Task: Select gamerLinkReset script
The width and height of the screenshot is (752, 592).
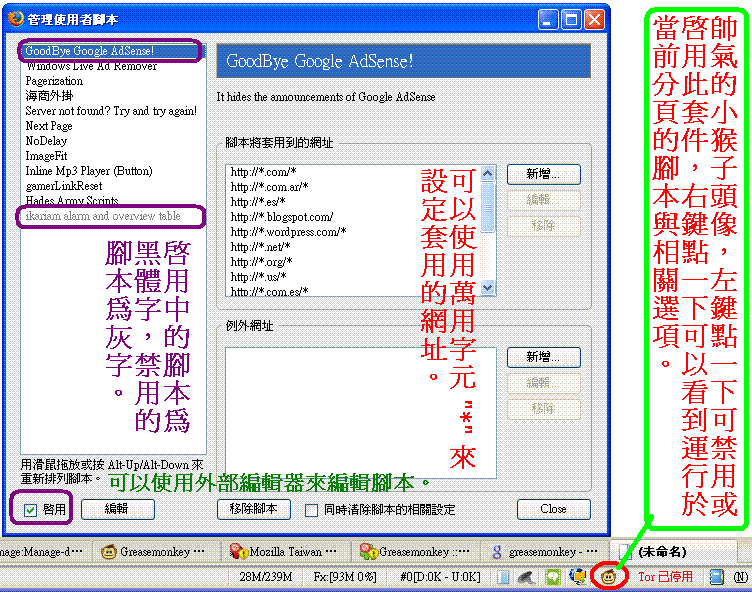Action: tap(113, 186)
